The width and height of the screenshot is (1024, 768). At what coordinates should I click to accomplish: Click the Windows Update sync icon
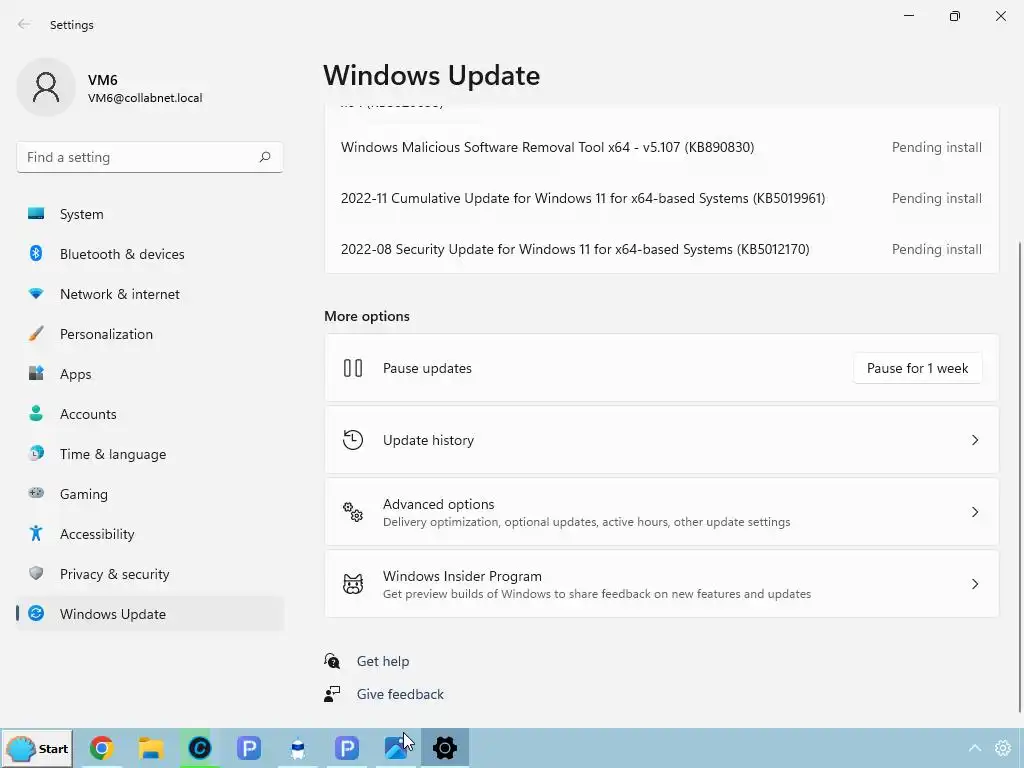pos(36,613)
